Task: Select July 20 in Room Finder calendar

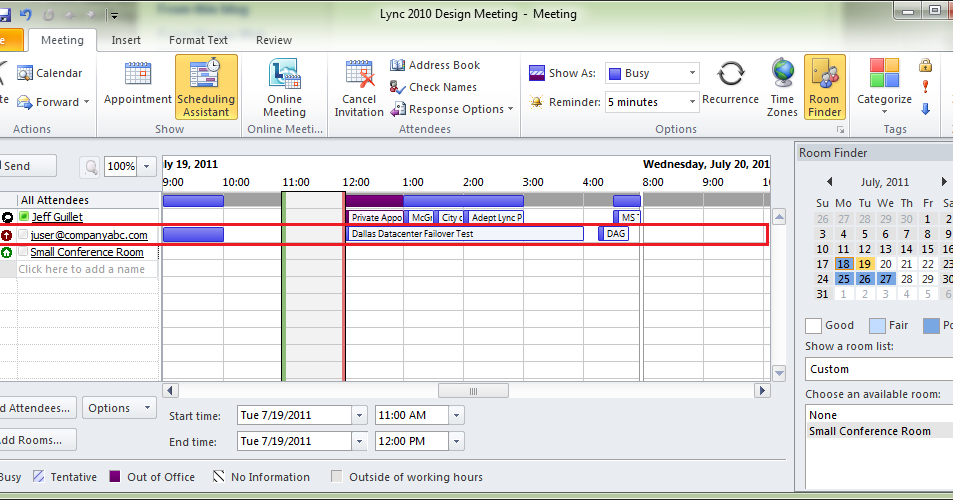Action: pyautogui.click(x=886, y=264)
